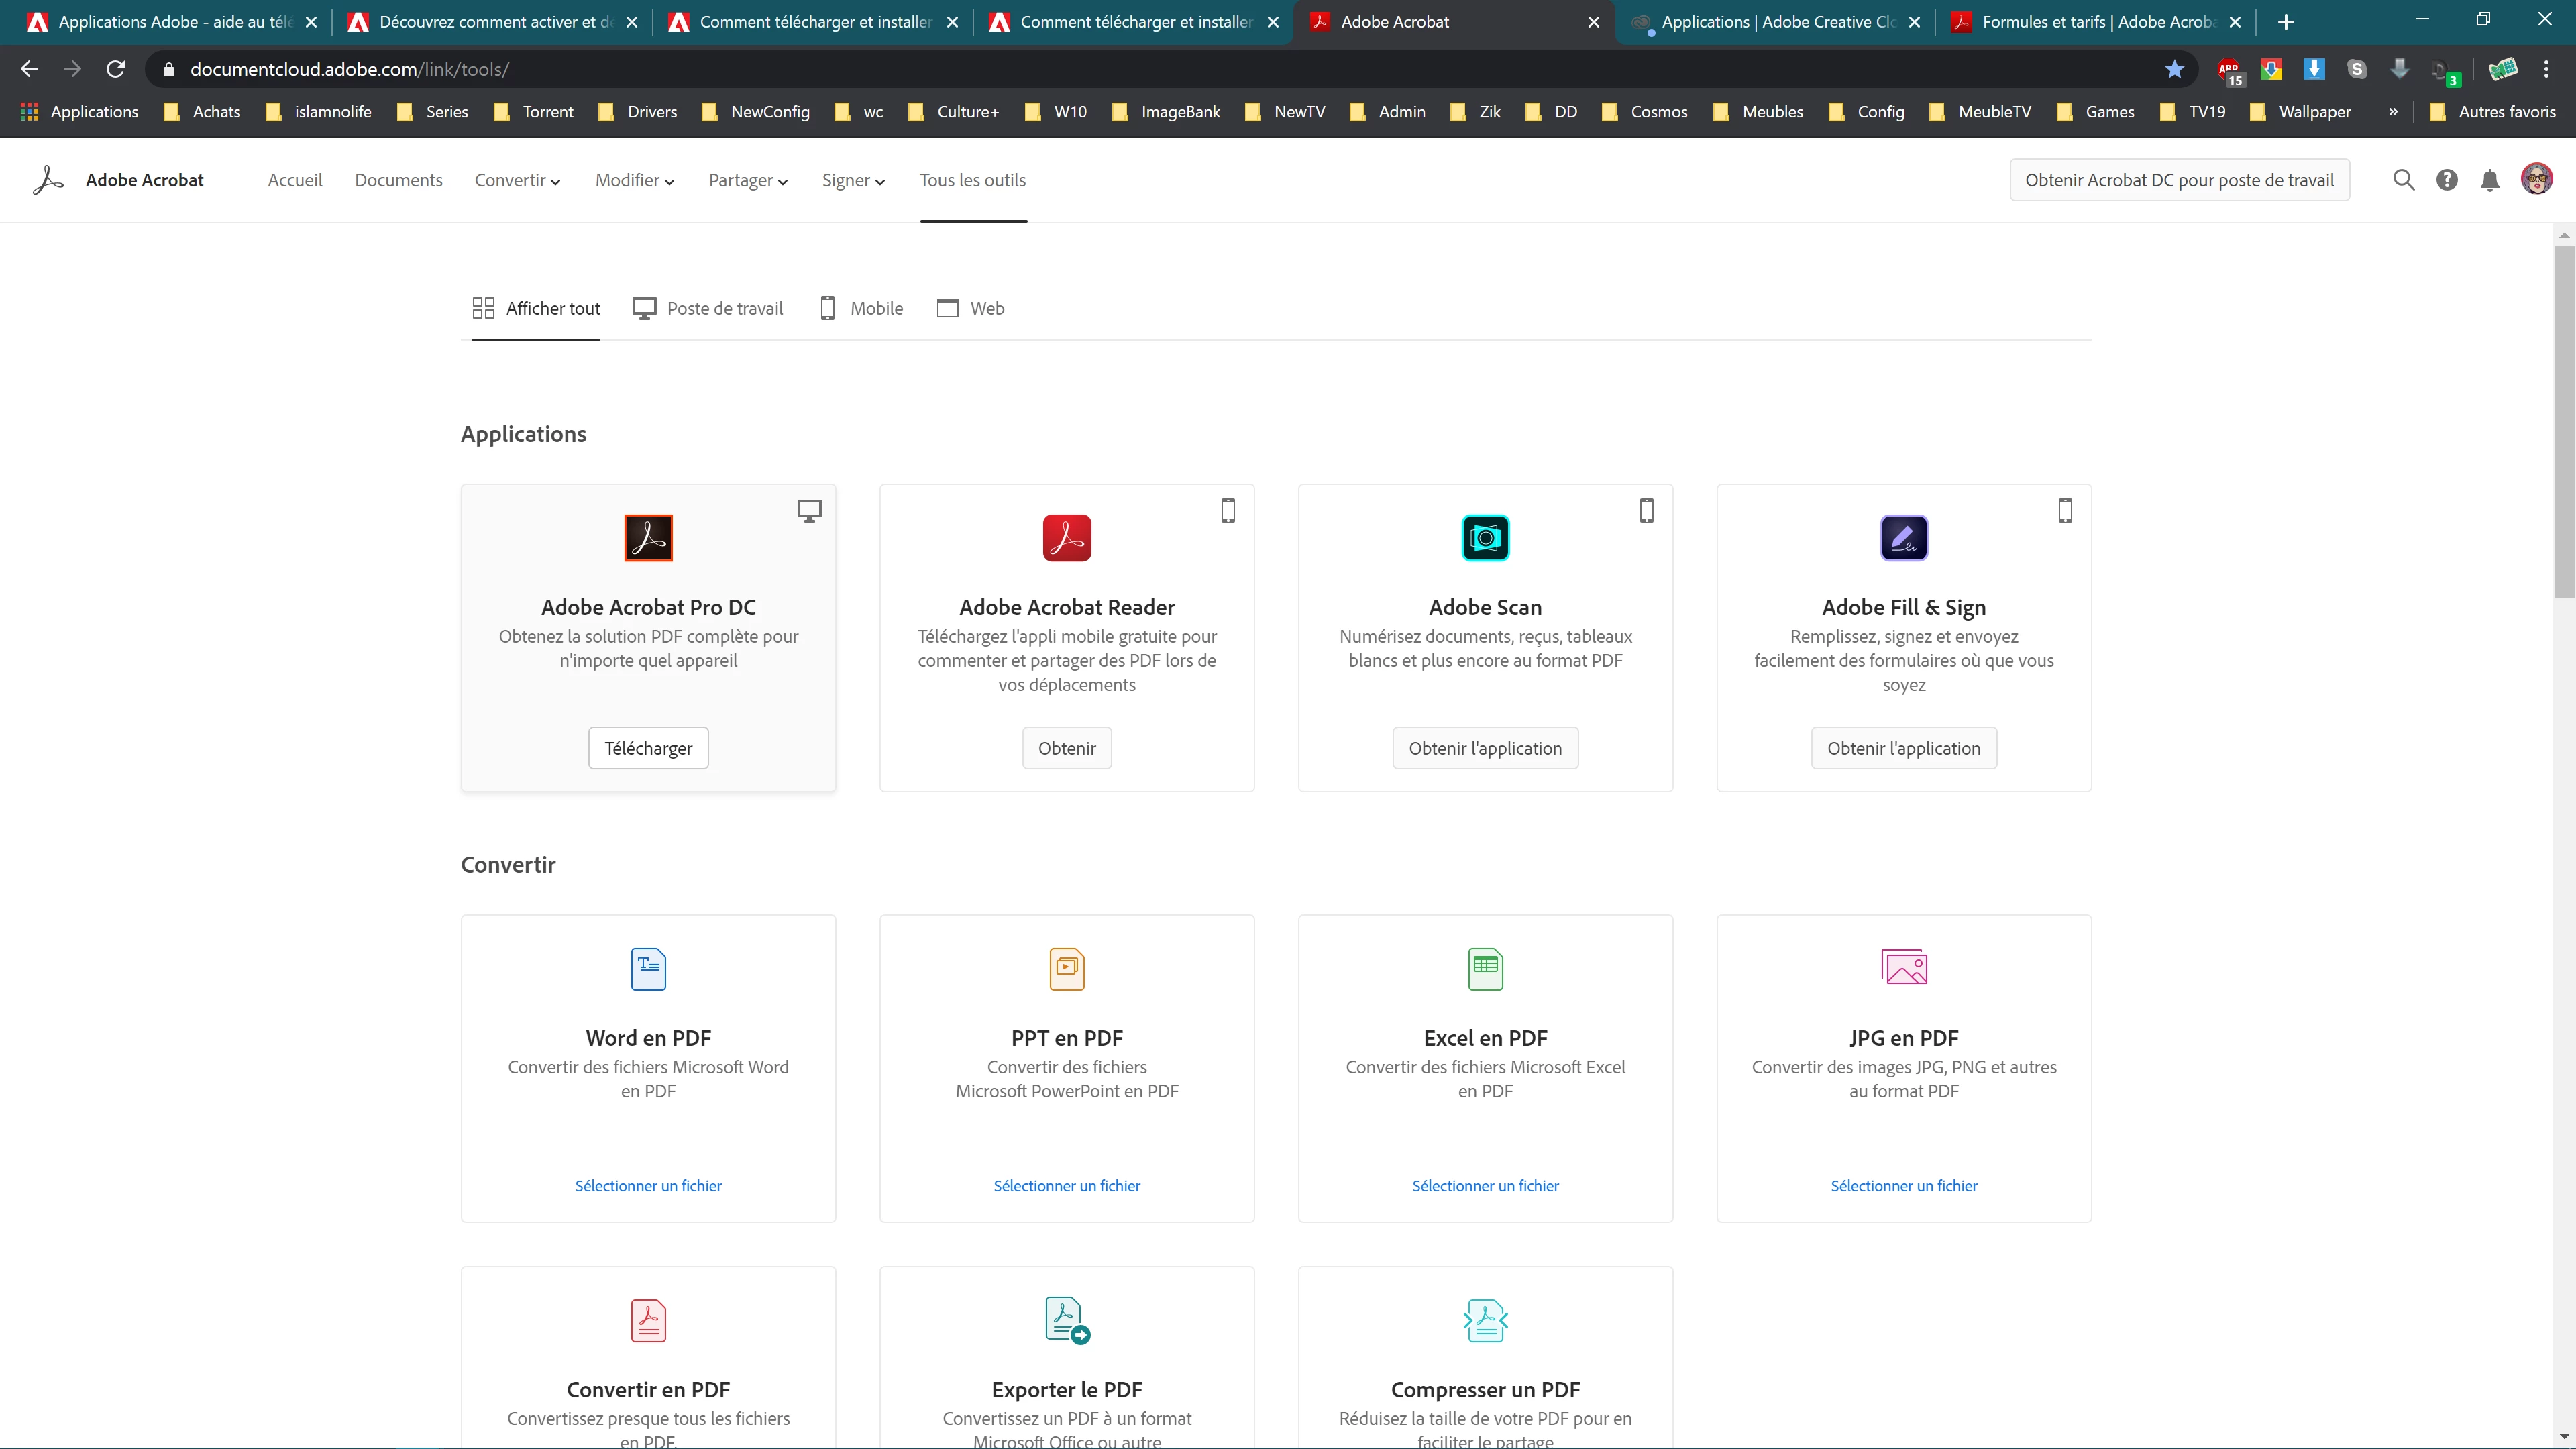The height and width of the screenshot is (1449, 2576).
Task: Open the help question mark icon
Action: coord(2446,180)
